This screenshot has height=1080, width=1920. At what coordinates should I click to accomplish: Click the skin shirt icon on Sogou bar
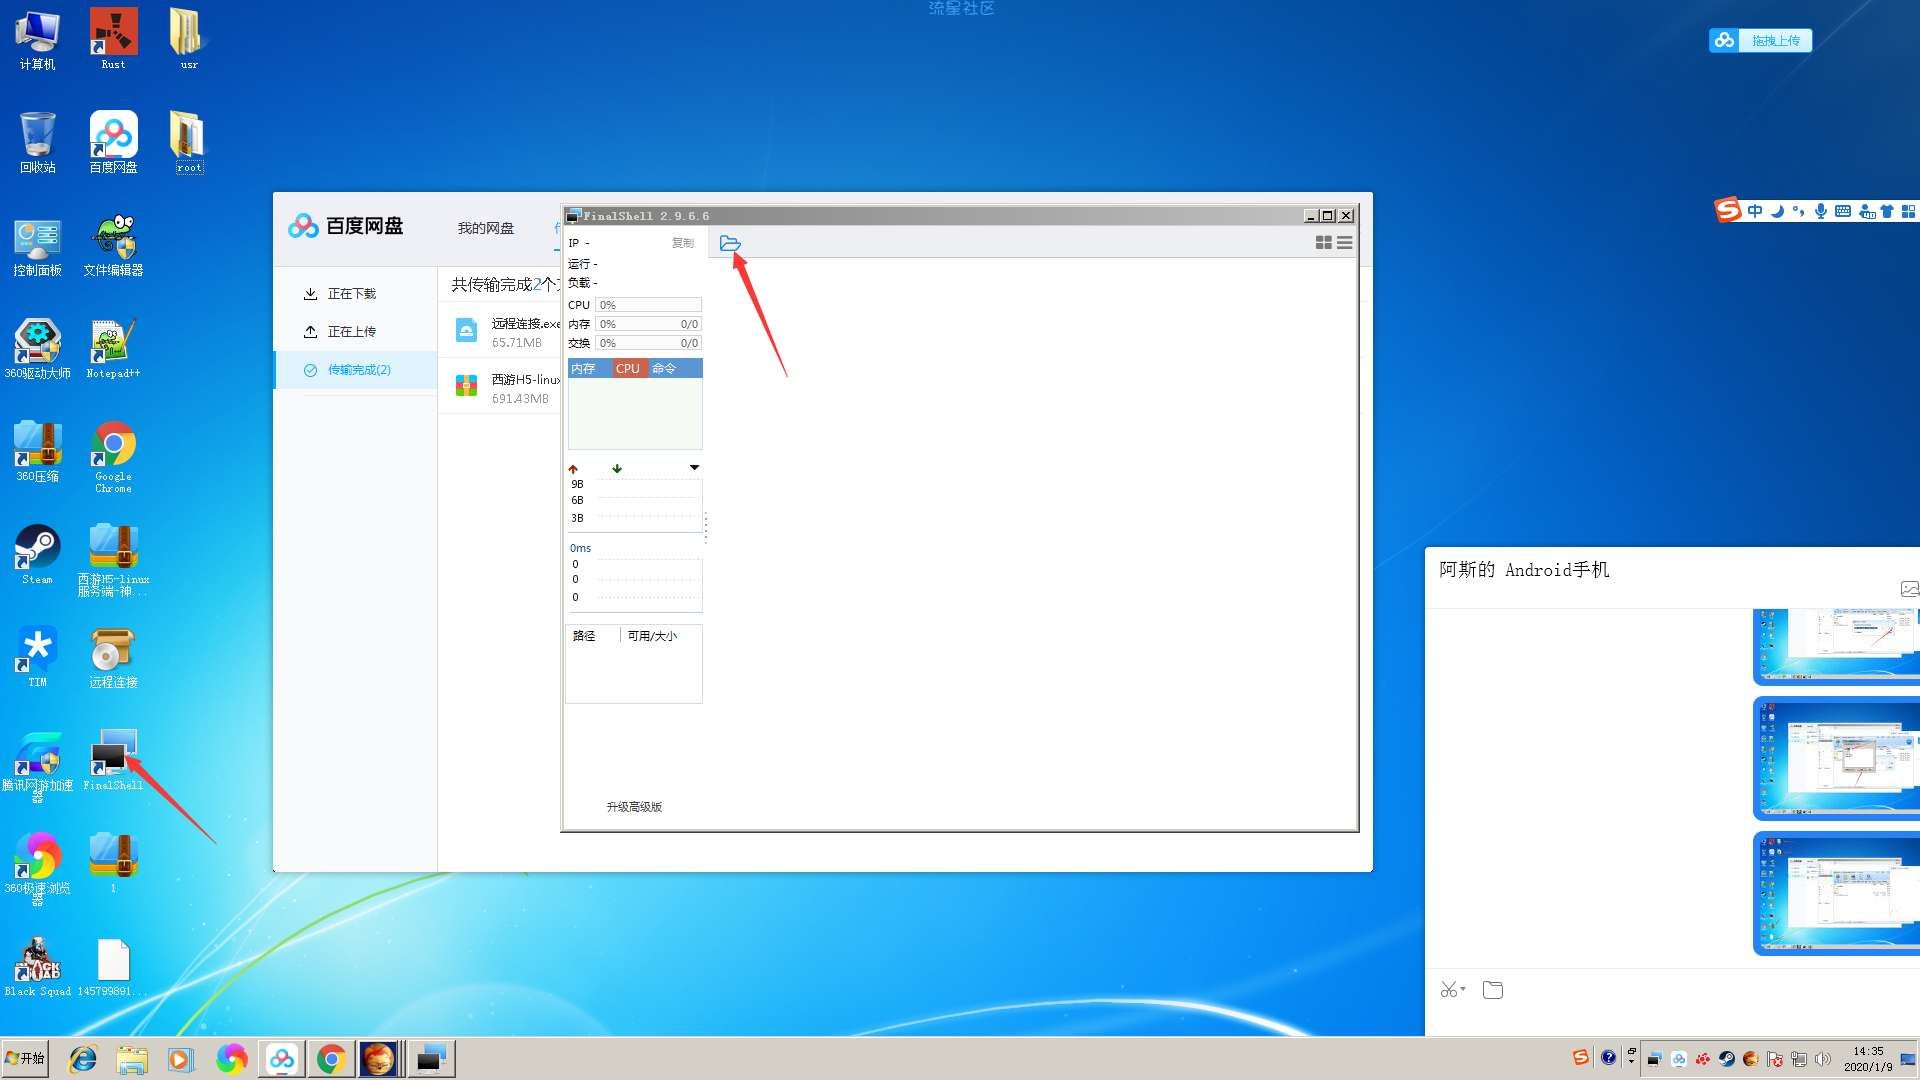click(1887, 211)
